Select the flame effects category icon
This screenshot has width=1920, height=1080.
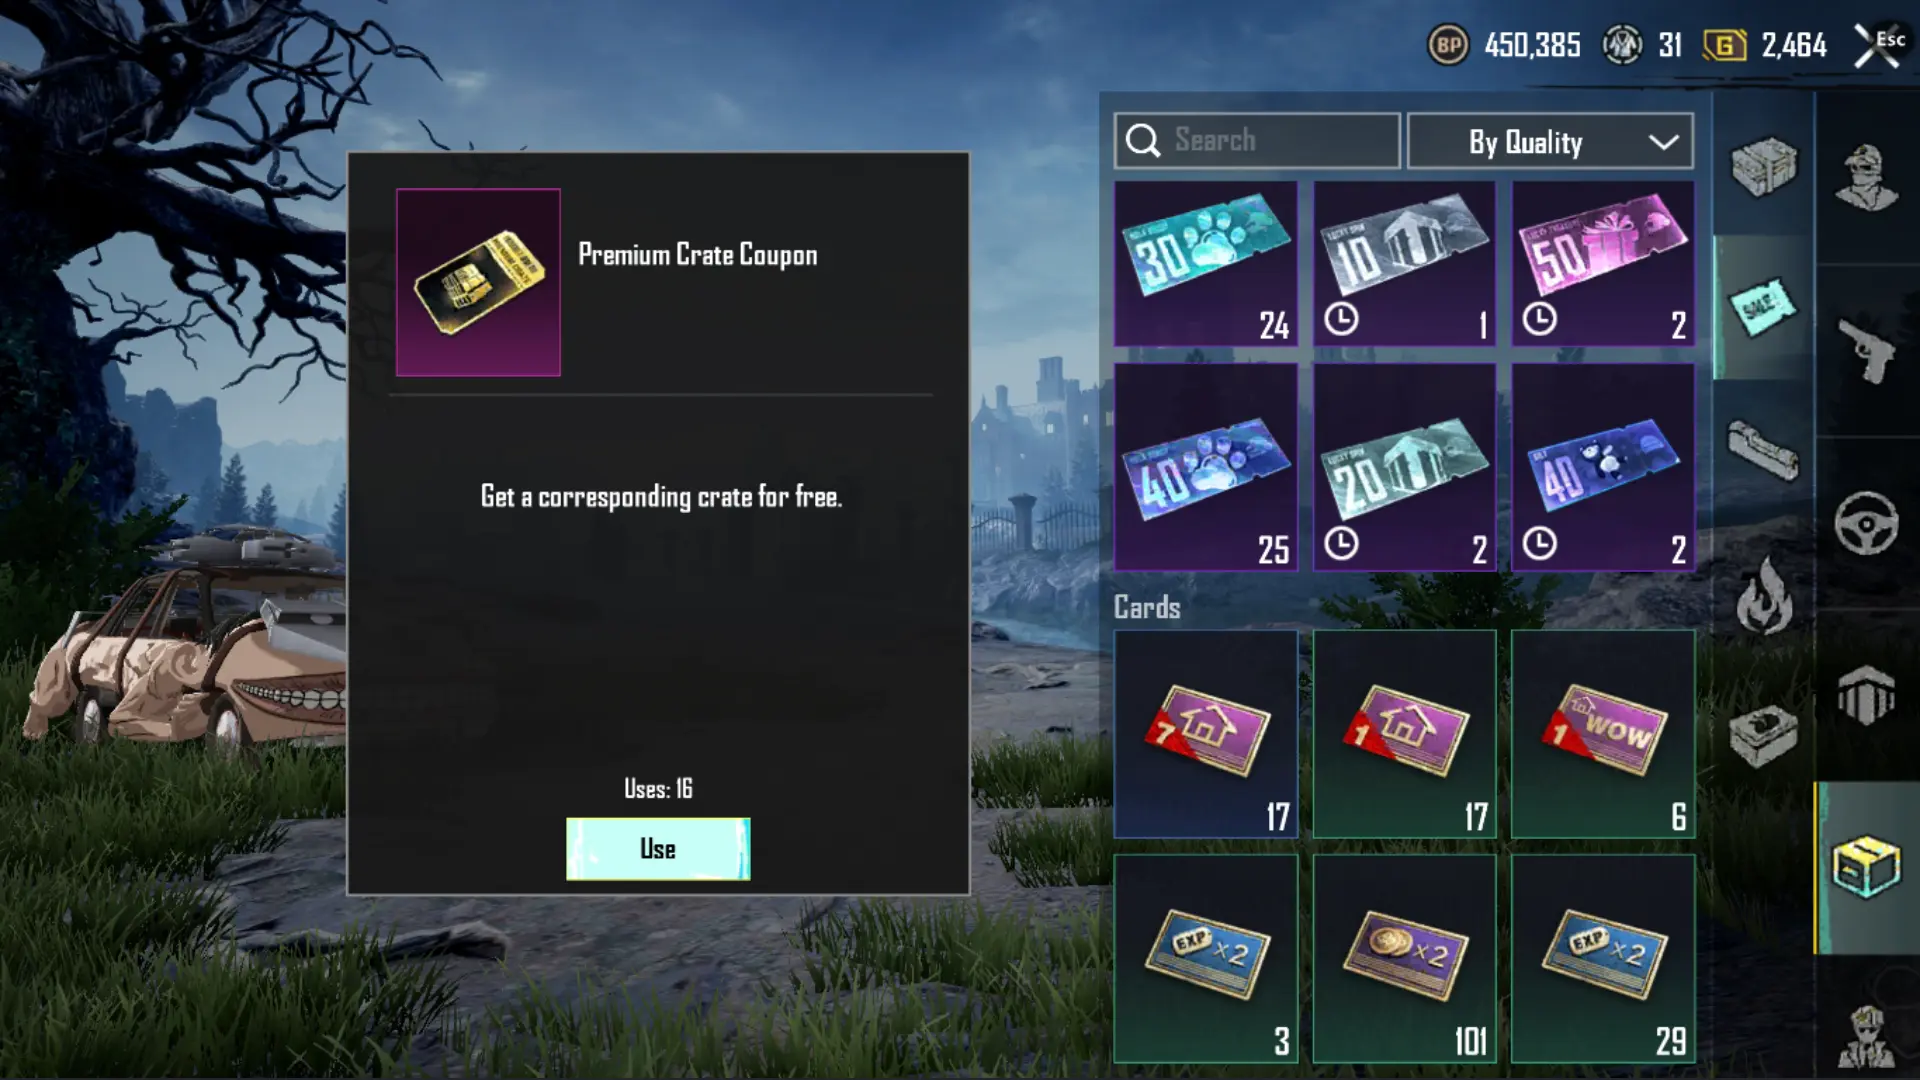click(x=1764, y=596)
